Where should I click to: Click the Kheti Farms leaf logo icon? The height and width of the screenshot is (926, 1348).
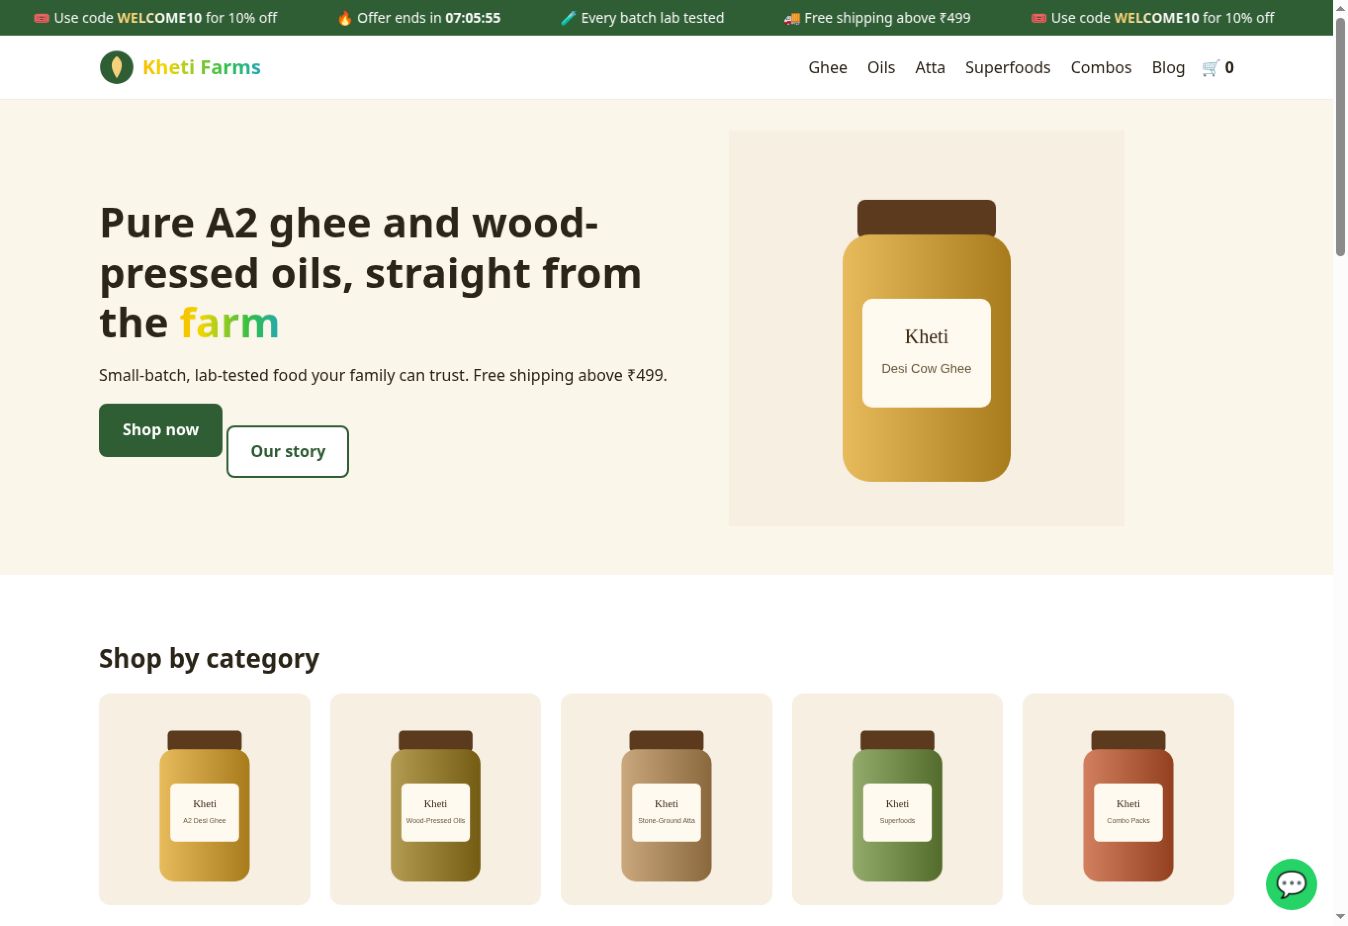tap(117, 67)
